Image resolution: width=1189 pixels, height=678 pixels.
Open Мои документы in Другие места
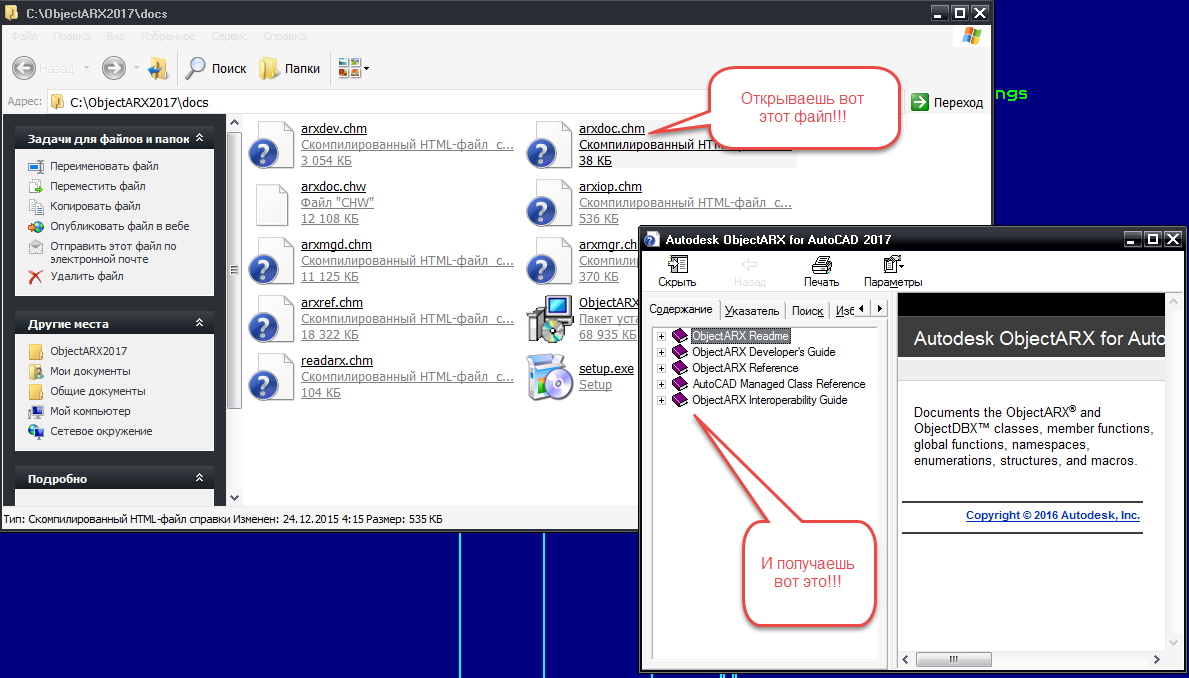click(90, 371)
